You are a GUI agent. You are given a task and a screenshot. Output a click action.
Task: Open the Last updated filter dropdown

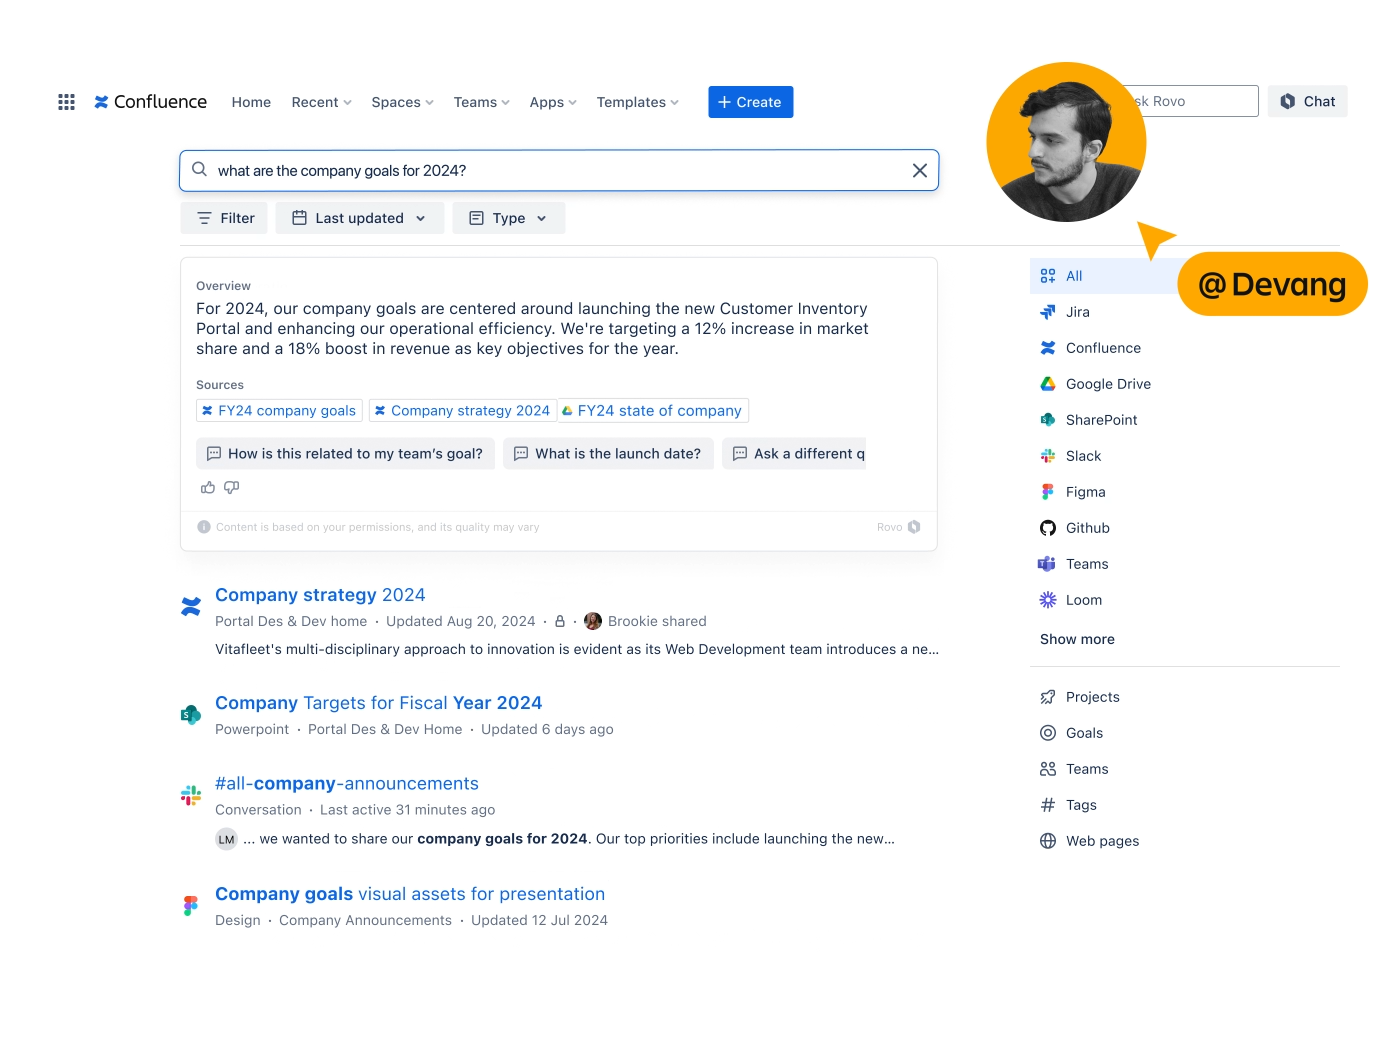coord(360,218)
